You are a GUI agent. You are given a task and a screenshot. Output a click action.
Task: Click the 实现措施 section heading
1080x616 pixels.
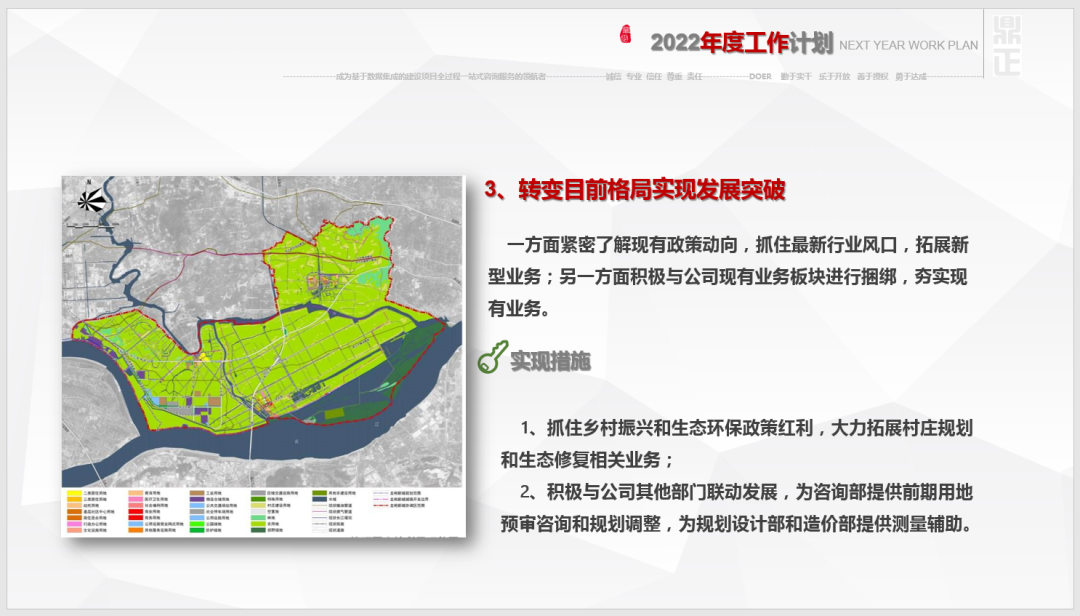tap(550, 360)
